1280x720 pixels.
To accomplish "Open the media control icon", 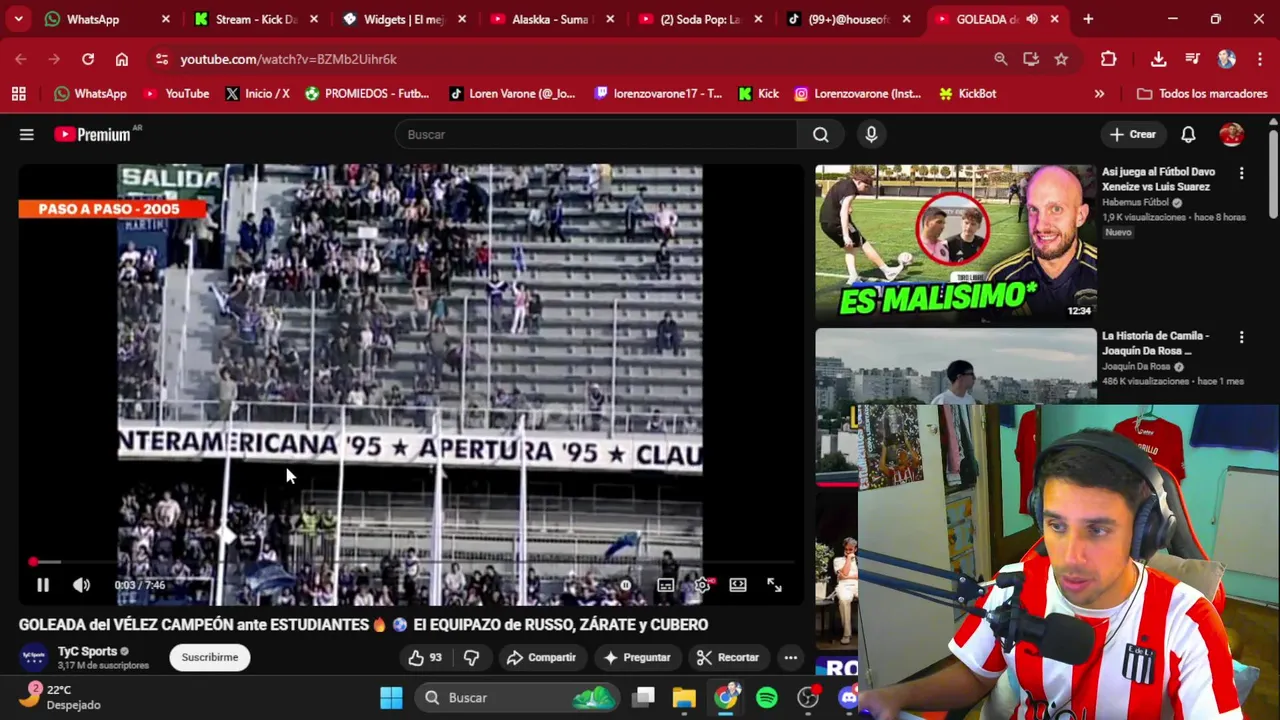I will (x=1192, y=59).
